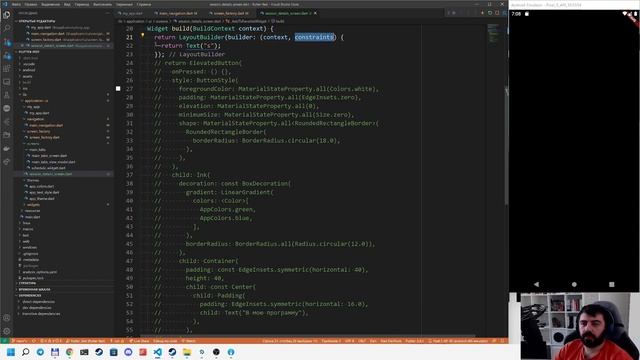
Task: Open main_tabs_view_model.dart in explorer
Action: tap(53, 162)
